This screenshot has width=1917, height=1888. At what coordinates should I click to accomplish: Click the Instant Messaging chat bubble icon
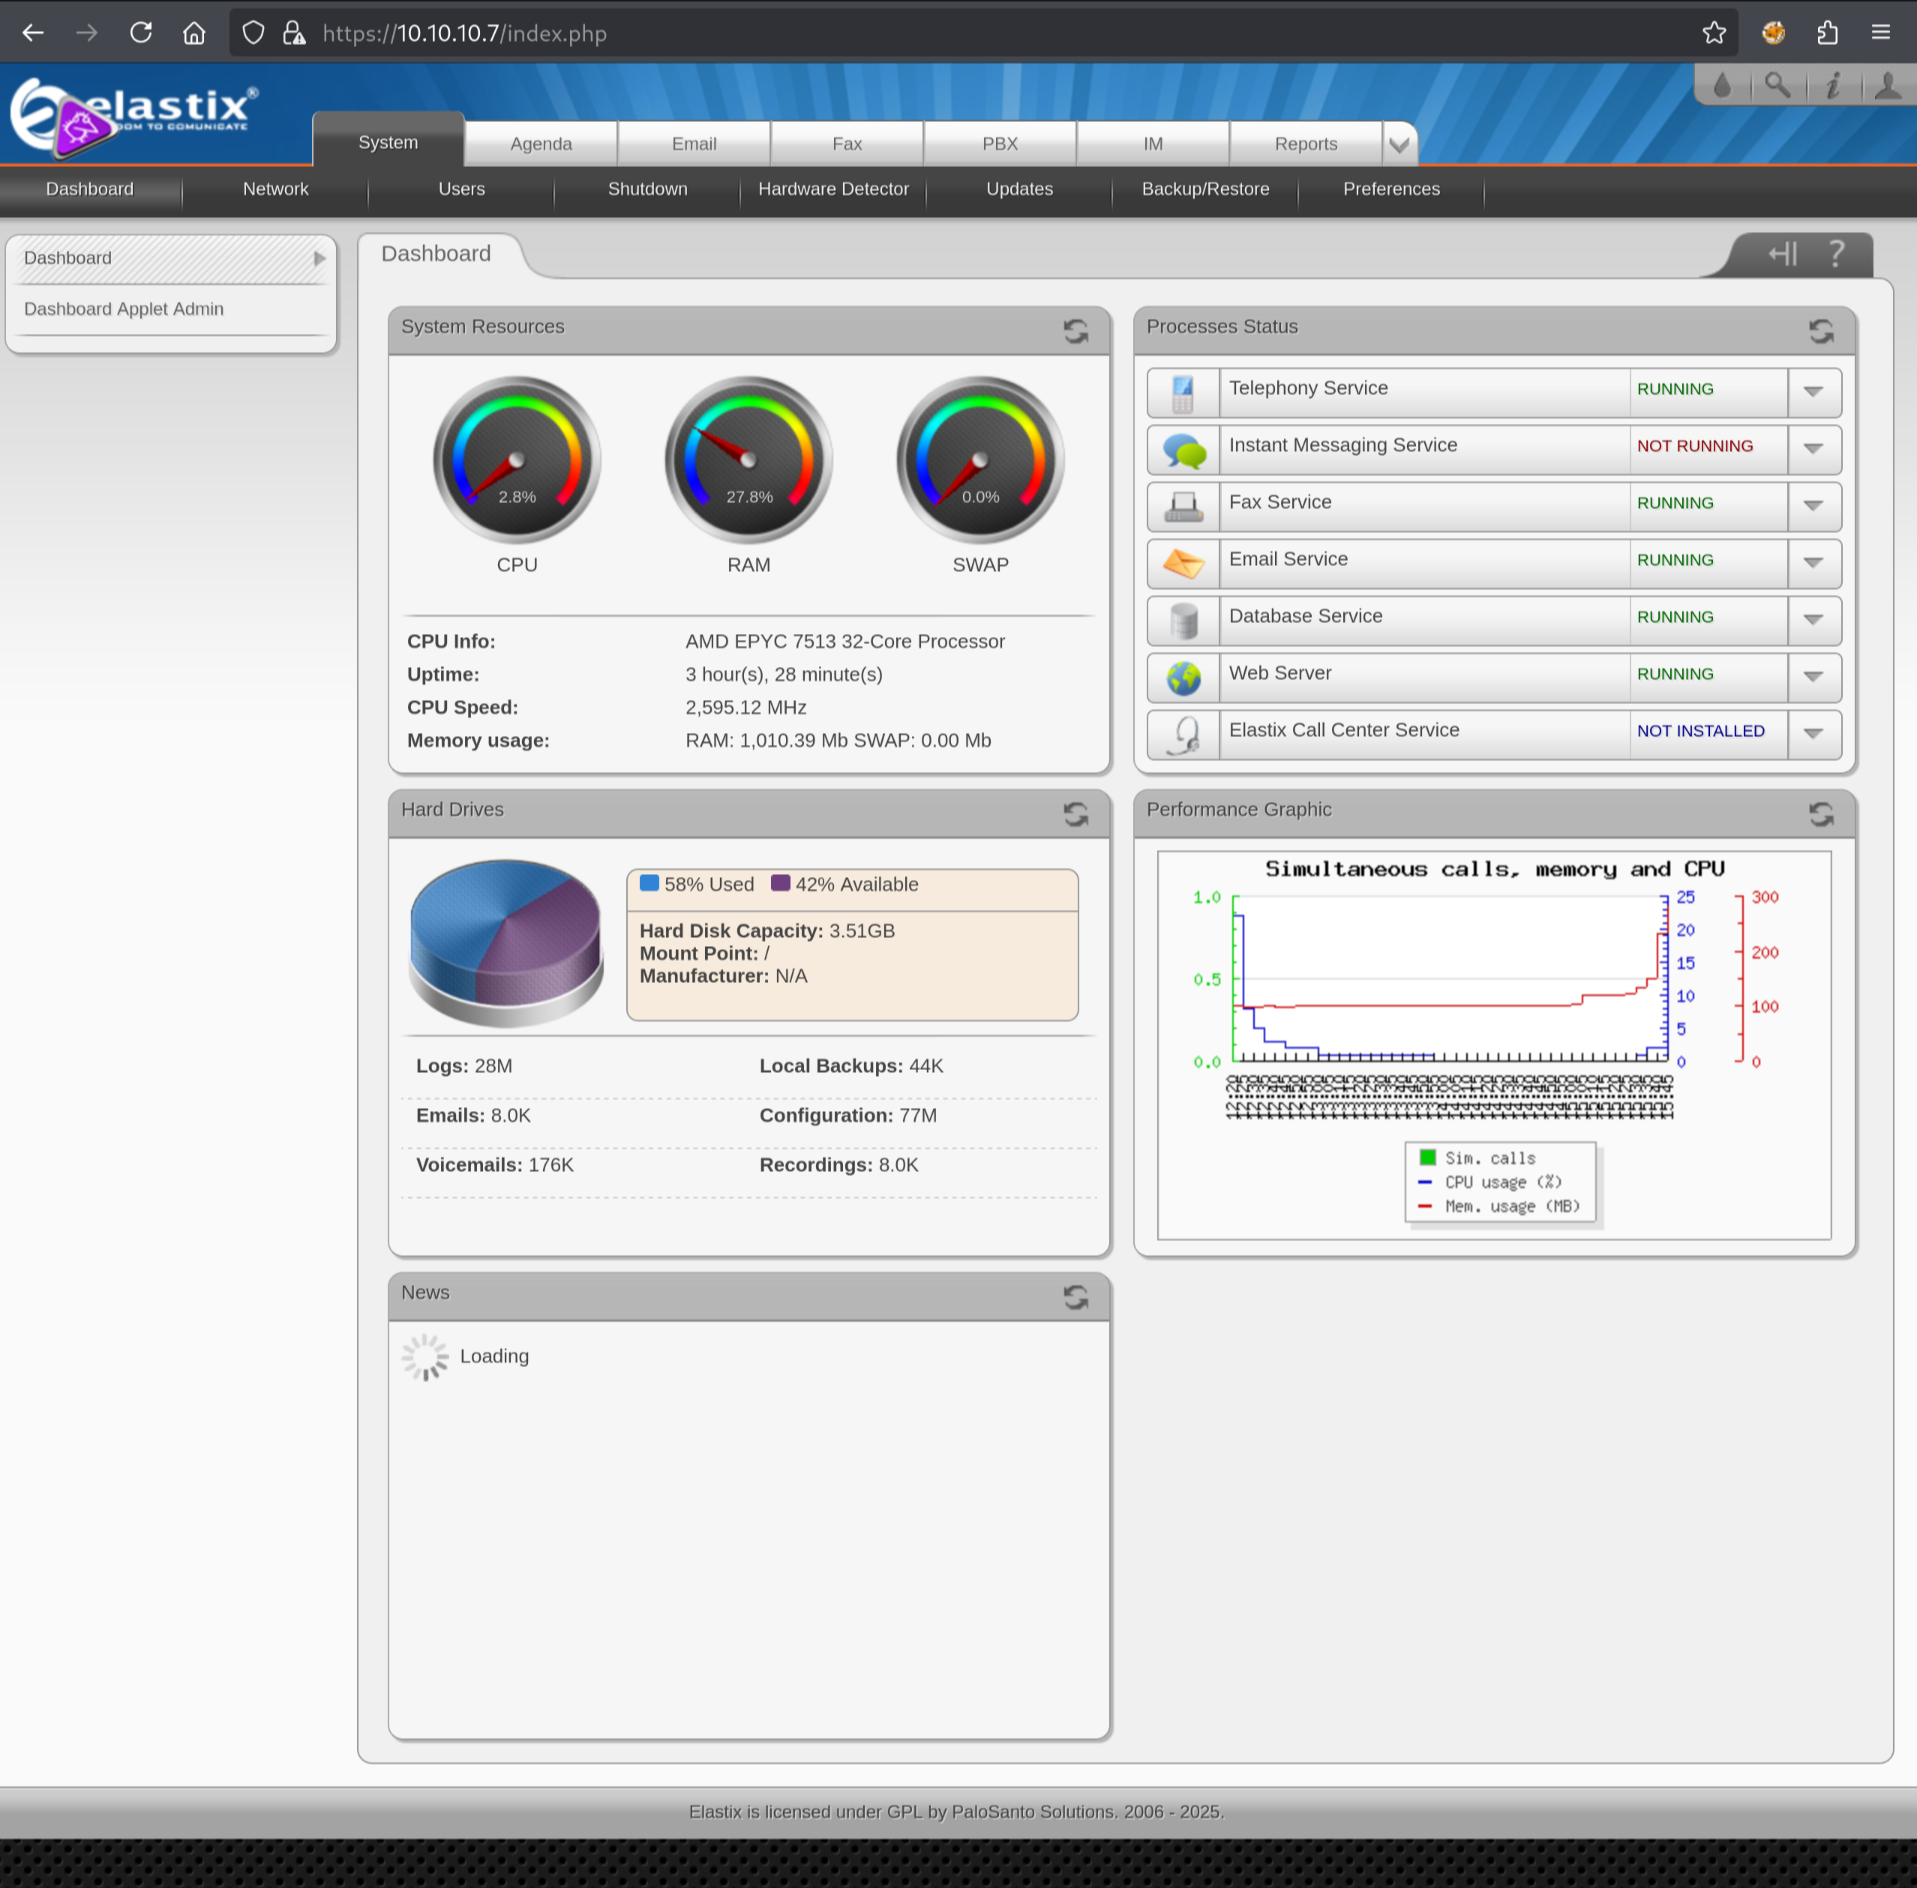click(1183, 450)
